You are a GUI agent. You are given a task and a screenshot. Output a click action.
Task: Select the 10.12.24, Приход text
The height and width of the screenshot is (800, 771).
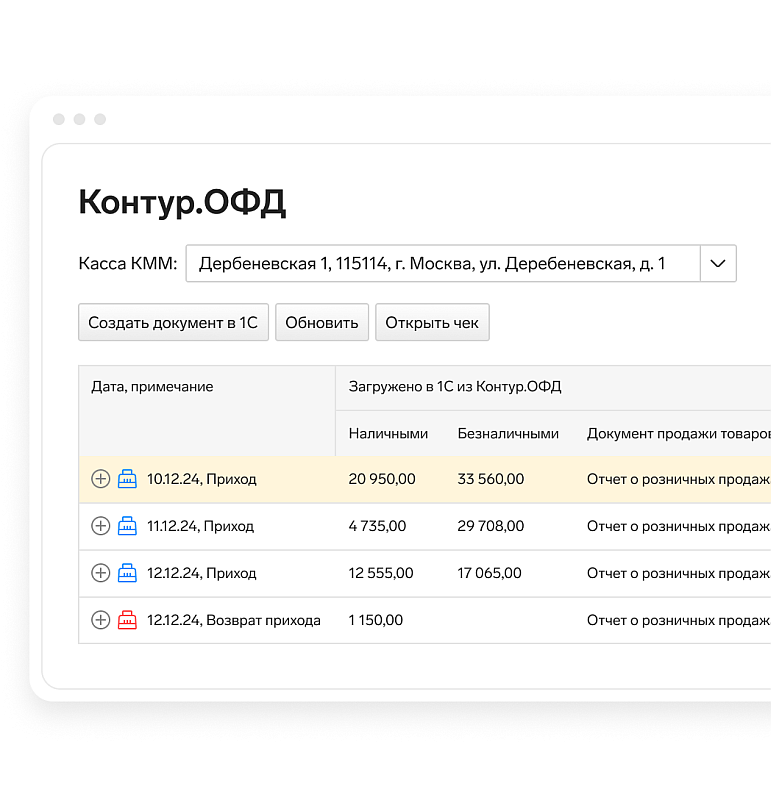tap(202, 479)
